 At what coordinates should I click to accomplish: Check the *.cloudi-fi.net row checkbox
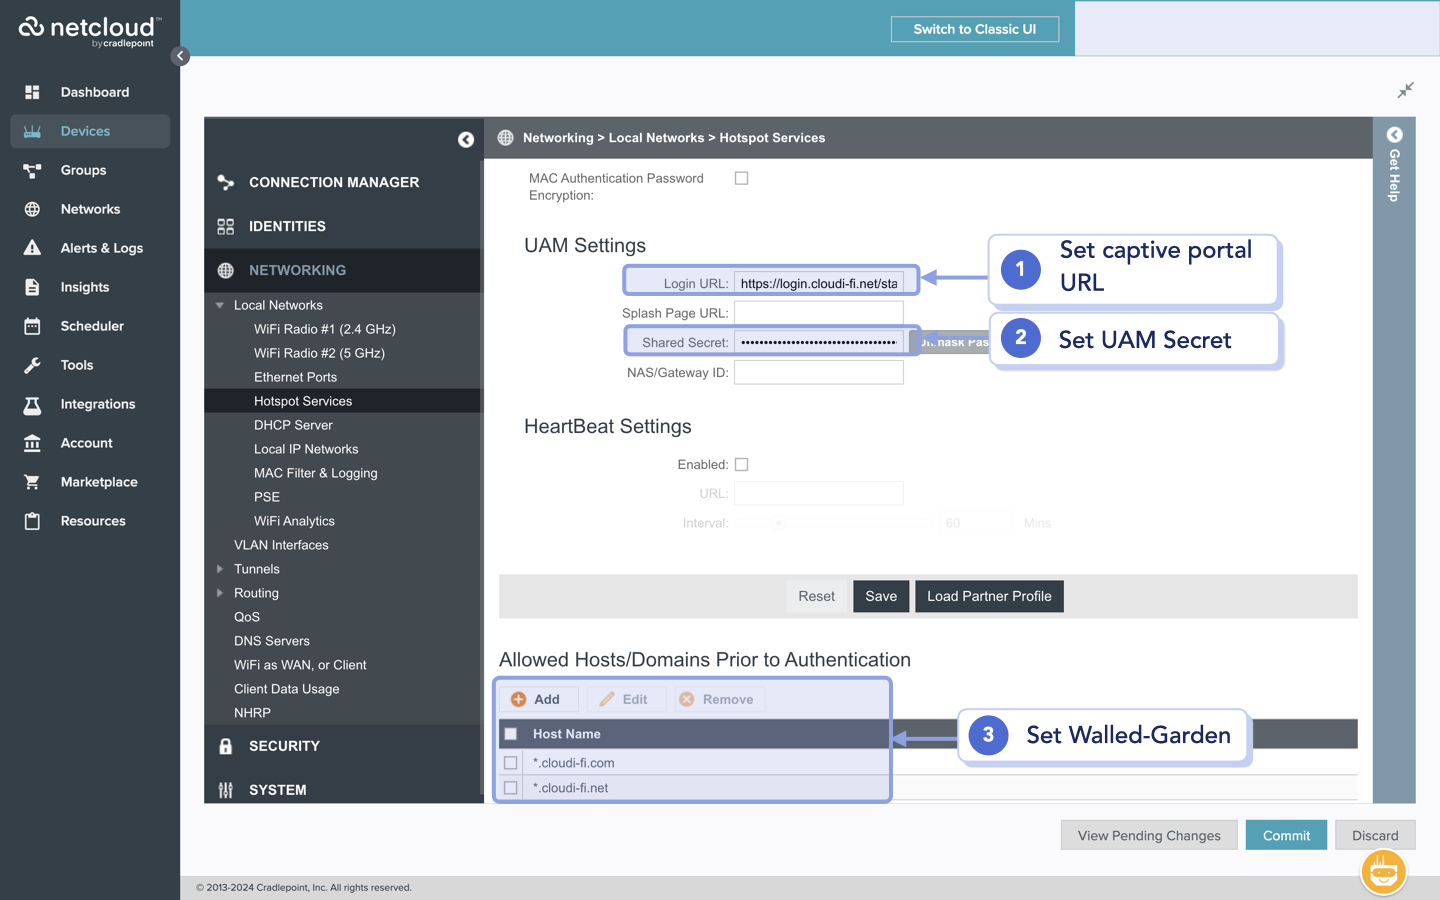pos(511,788)
